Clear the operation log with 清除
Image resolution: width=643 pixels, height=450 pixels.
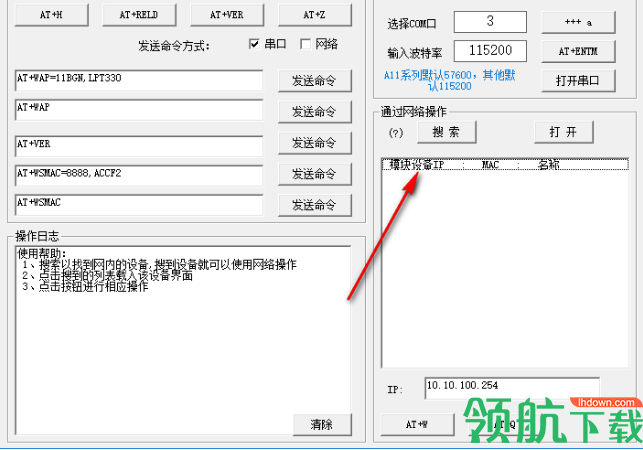click(322, 425)
